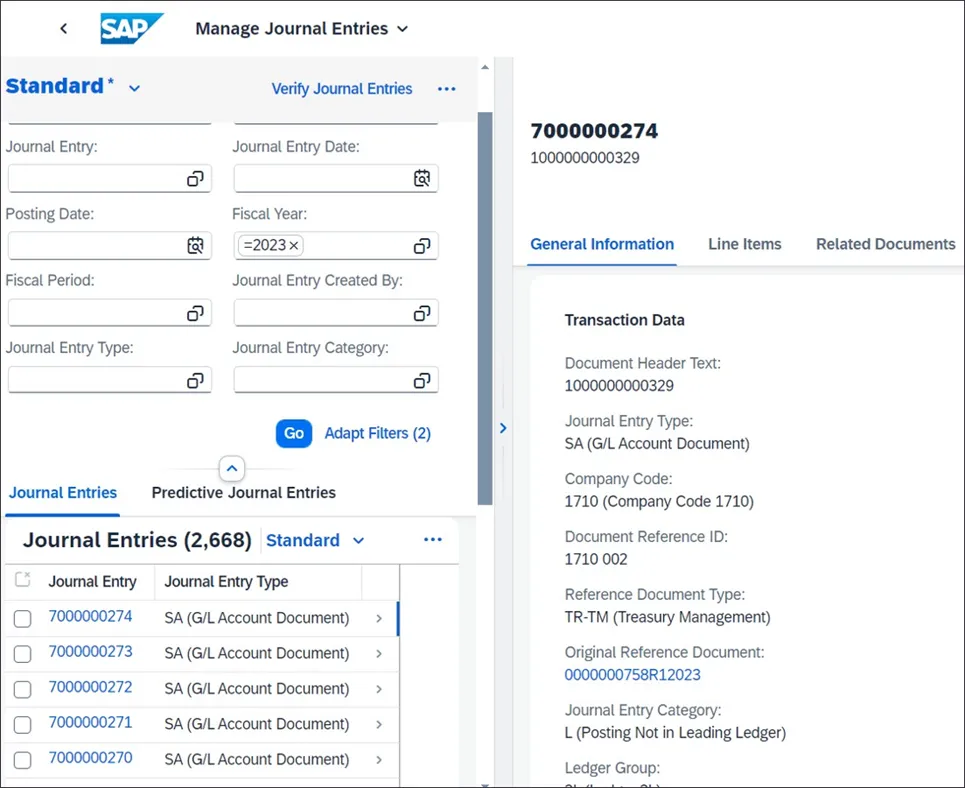Viewport: 965px width, 788px height.
Task: Expand the detail panel using side arrow
Action: (503, 428)
